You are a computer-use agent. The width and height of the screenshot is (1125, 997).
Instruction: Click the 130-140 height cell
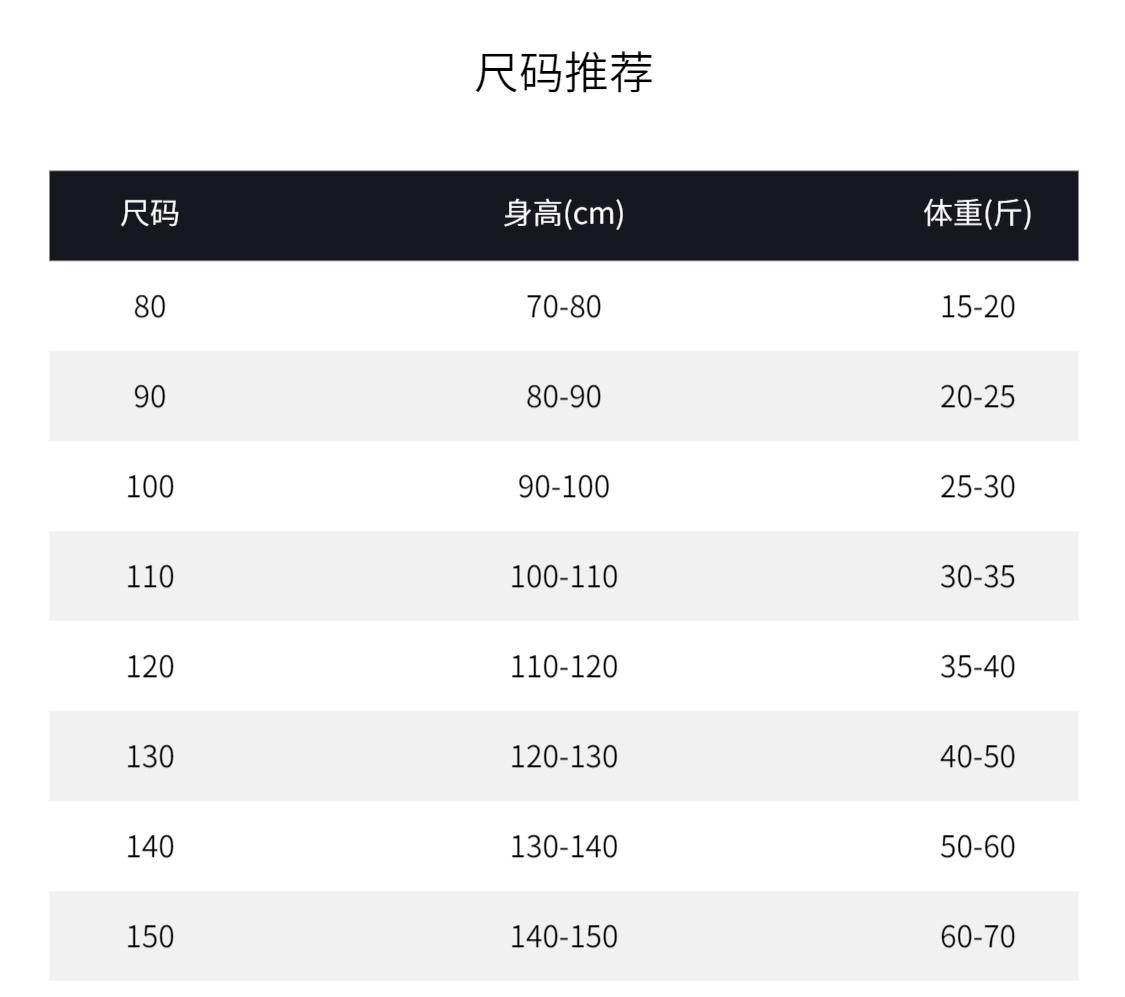point(564,847)
